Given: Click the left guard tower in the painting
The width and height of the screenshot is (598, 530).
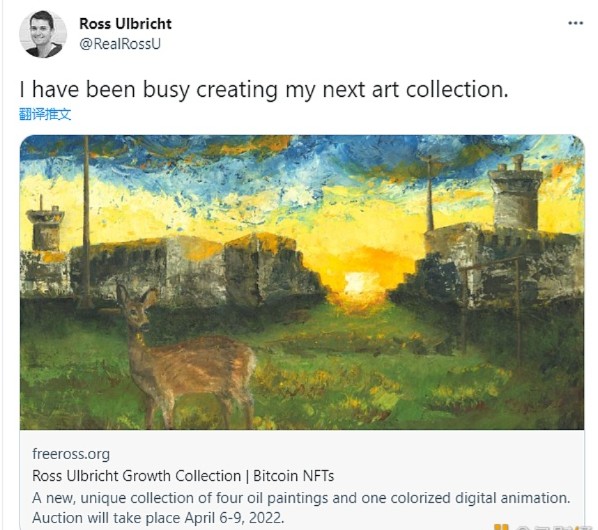Looking at the screenshot, I should (45, 225).
